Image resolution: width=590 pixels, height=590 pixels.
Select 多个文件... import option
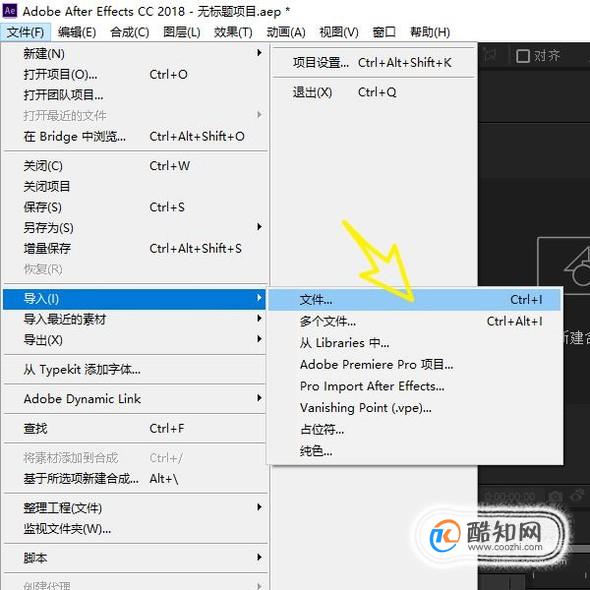(x=415, y=321)
